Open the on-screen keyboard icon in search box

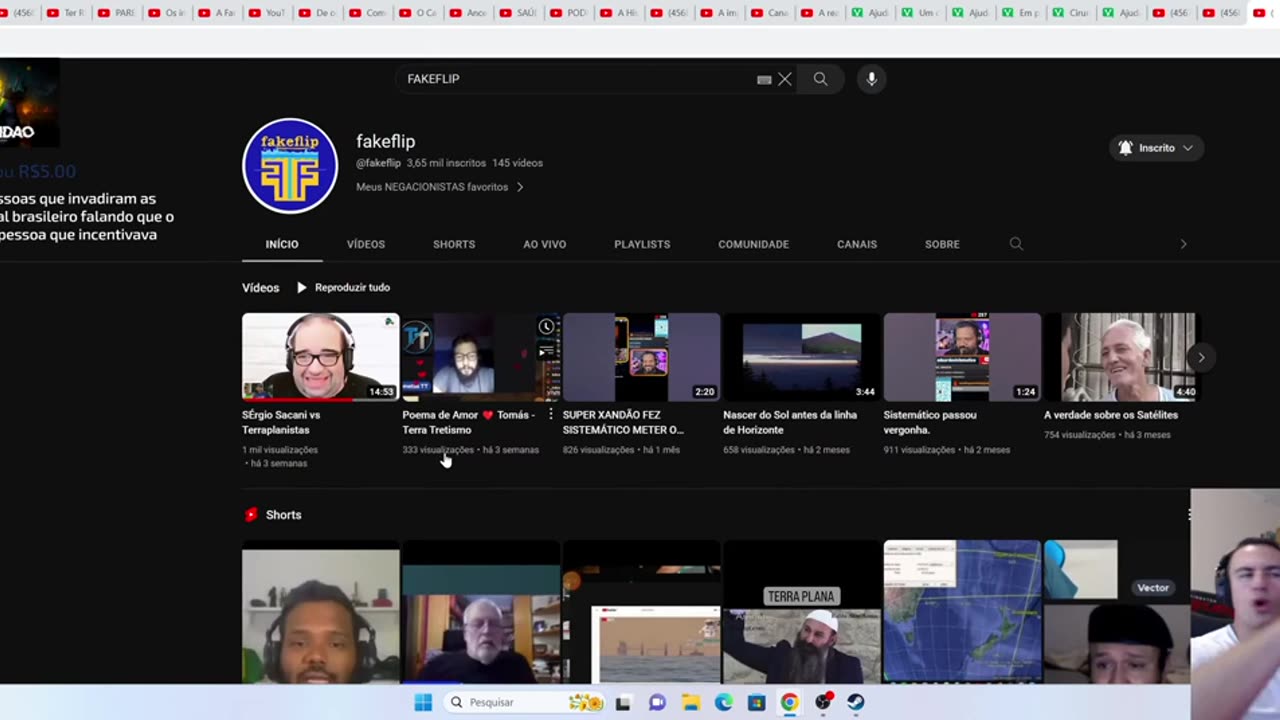pos(764,80)
